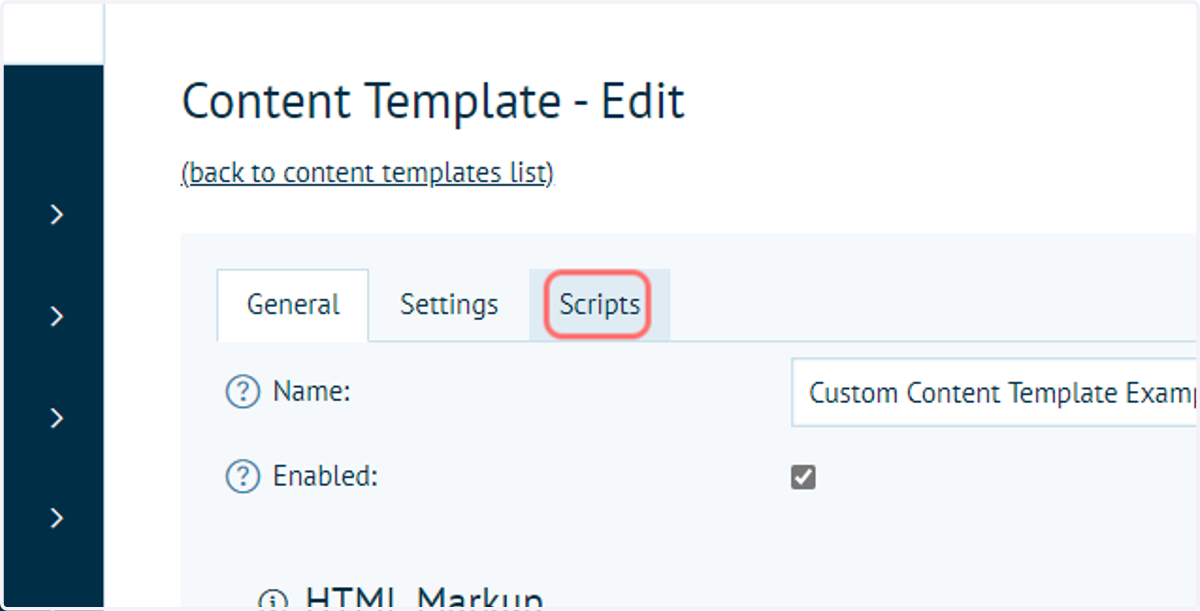Open the Settings tab

pyautogui.click(x=449, y=305)
